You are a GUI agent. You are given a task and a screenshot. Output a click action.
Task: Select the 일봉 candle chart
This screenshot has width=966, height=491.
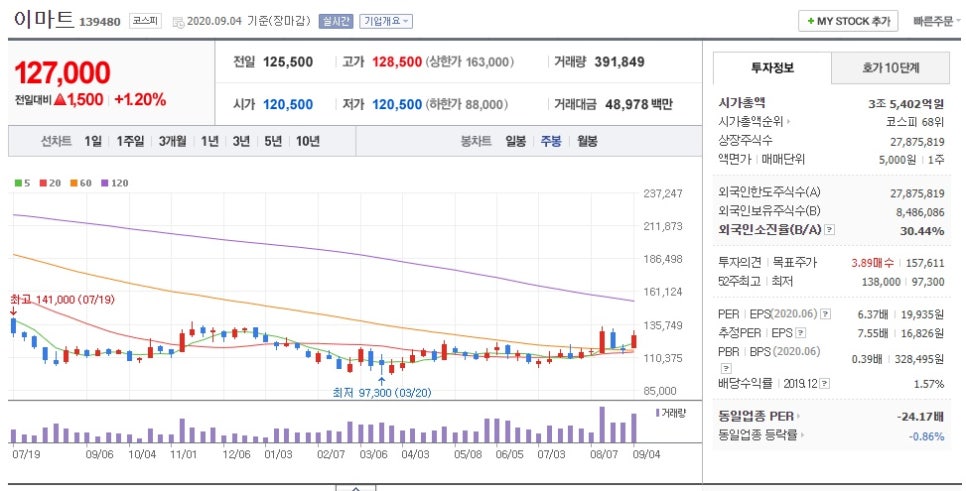coord(516,141)
